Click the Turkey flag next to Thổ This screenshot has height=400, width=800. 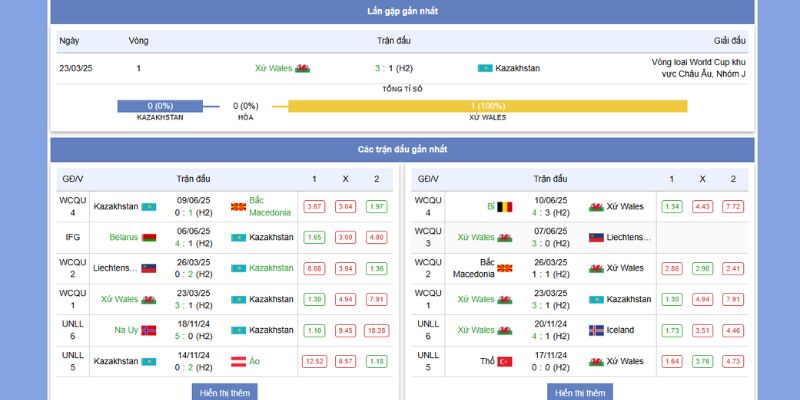coord(504,361)
